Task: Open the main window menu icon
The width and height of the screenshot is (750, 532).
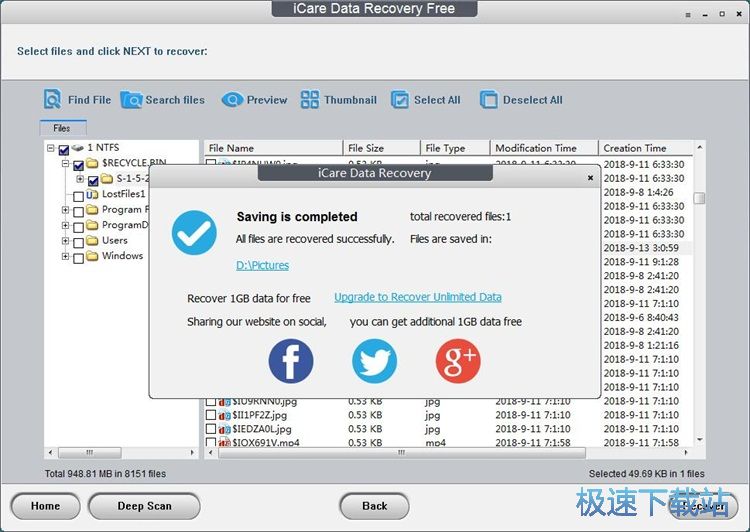Action: 688,15
